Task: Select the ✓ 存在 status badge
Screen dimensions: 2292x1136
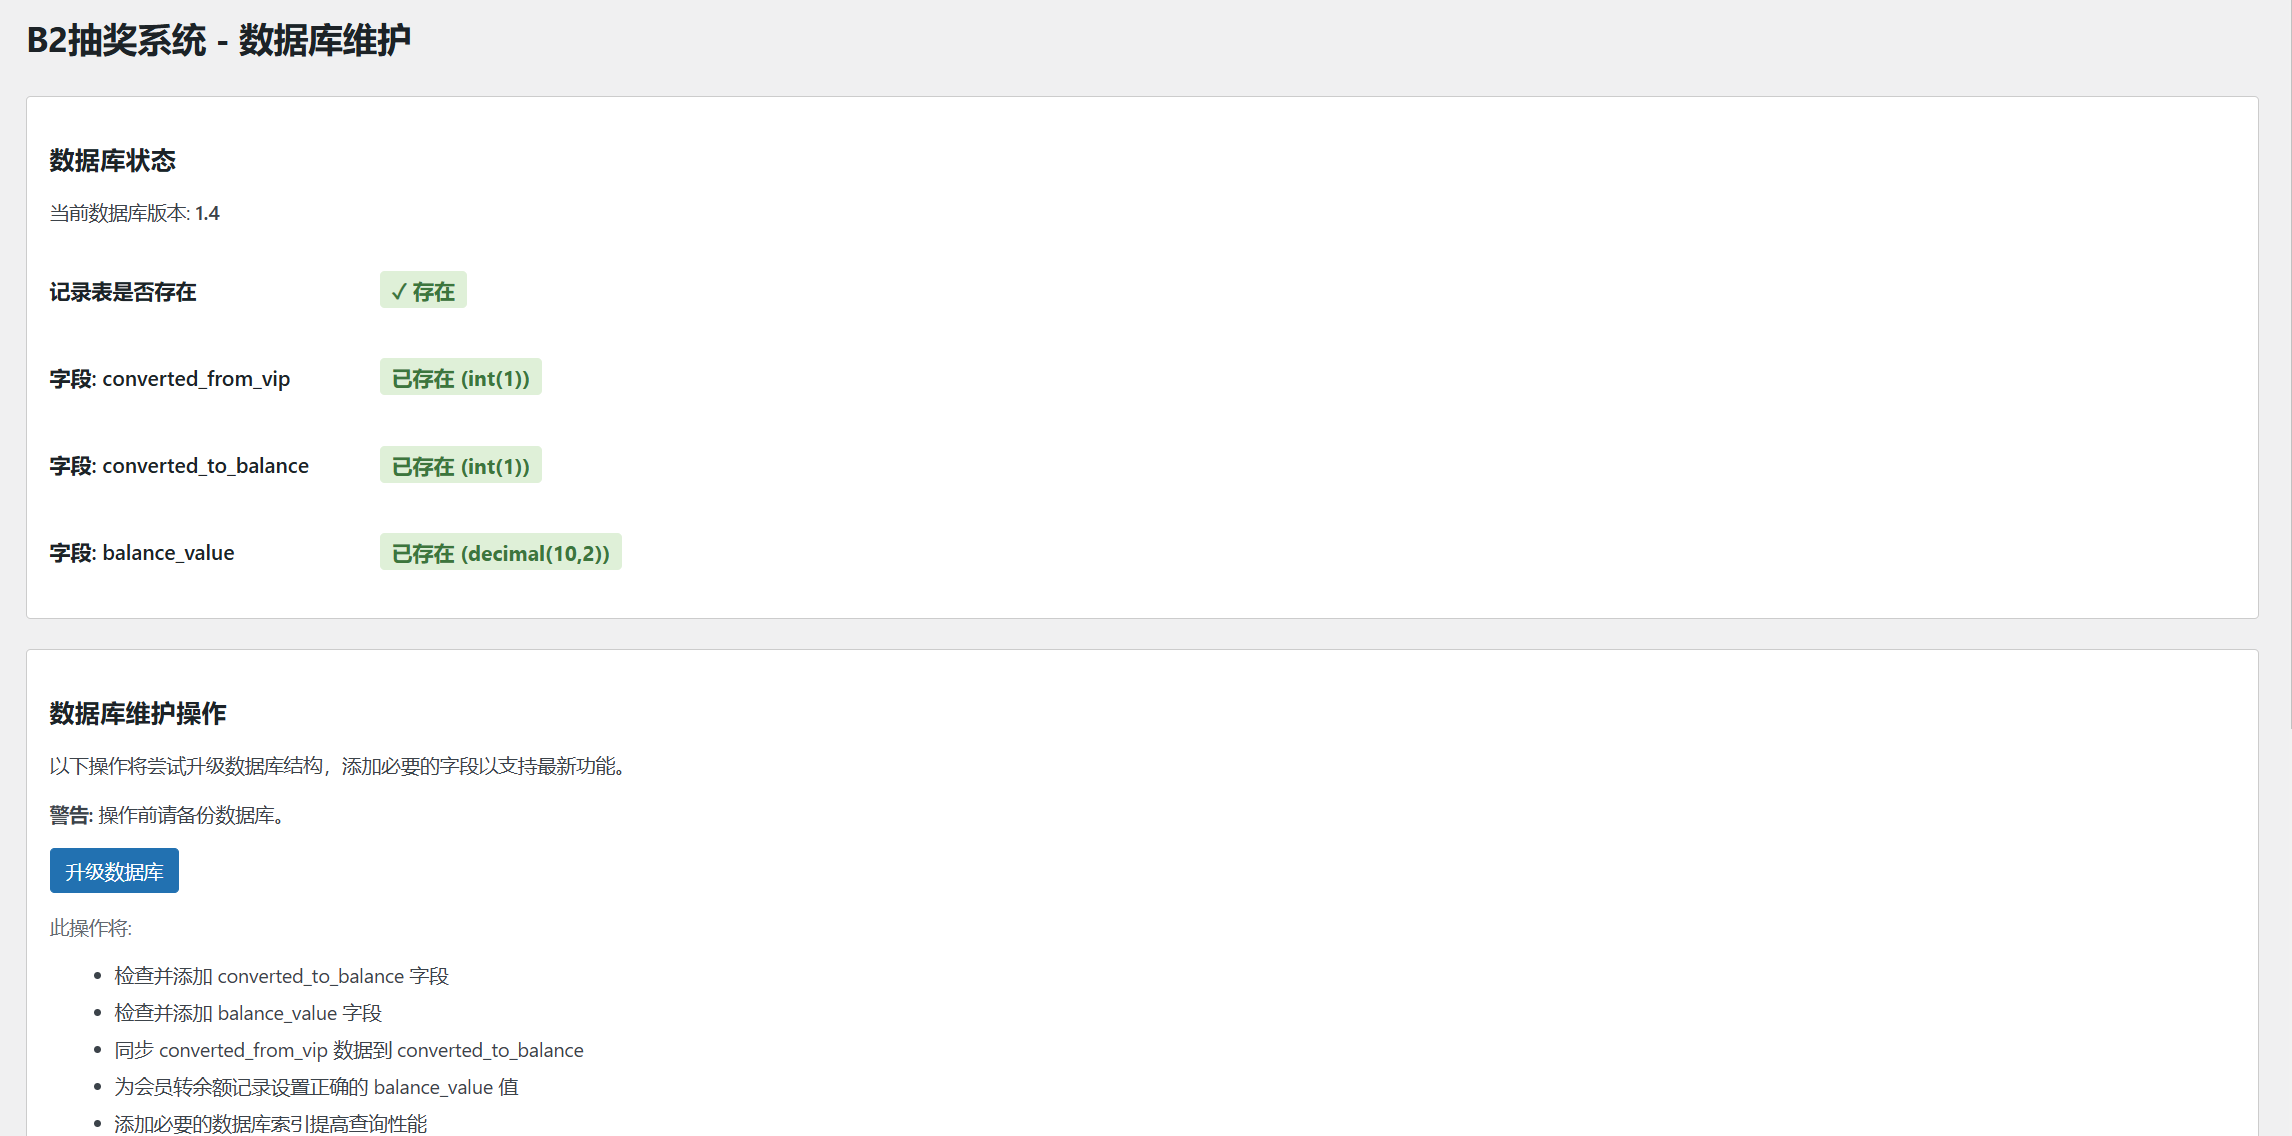Action: tap(423, 291)
